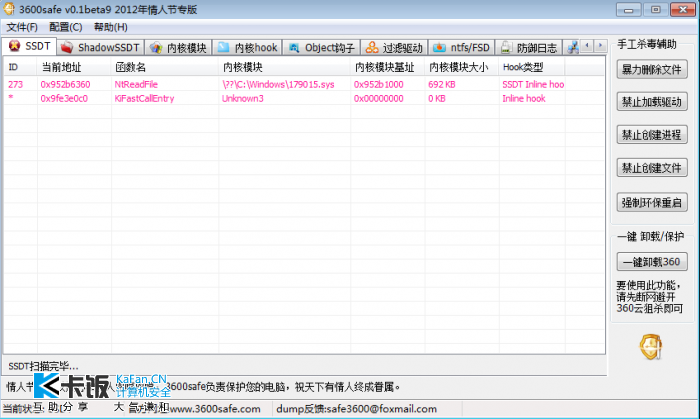Click the 179015.sys module path cell
The height and width of the screenshot is (419, 700).
coord(278,84)
